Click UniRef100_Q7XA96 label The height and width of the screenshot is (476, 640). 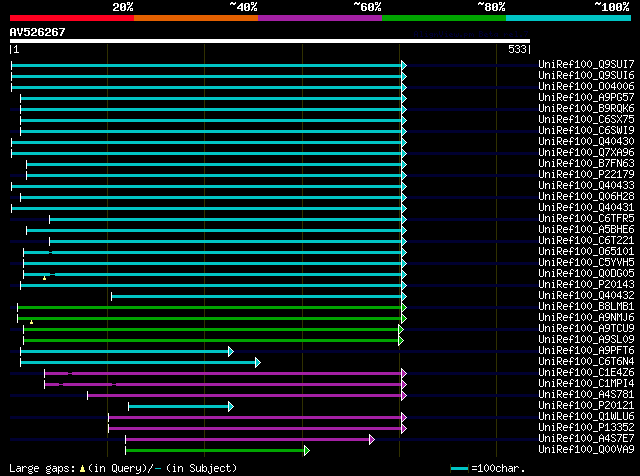point(586,152)
